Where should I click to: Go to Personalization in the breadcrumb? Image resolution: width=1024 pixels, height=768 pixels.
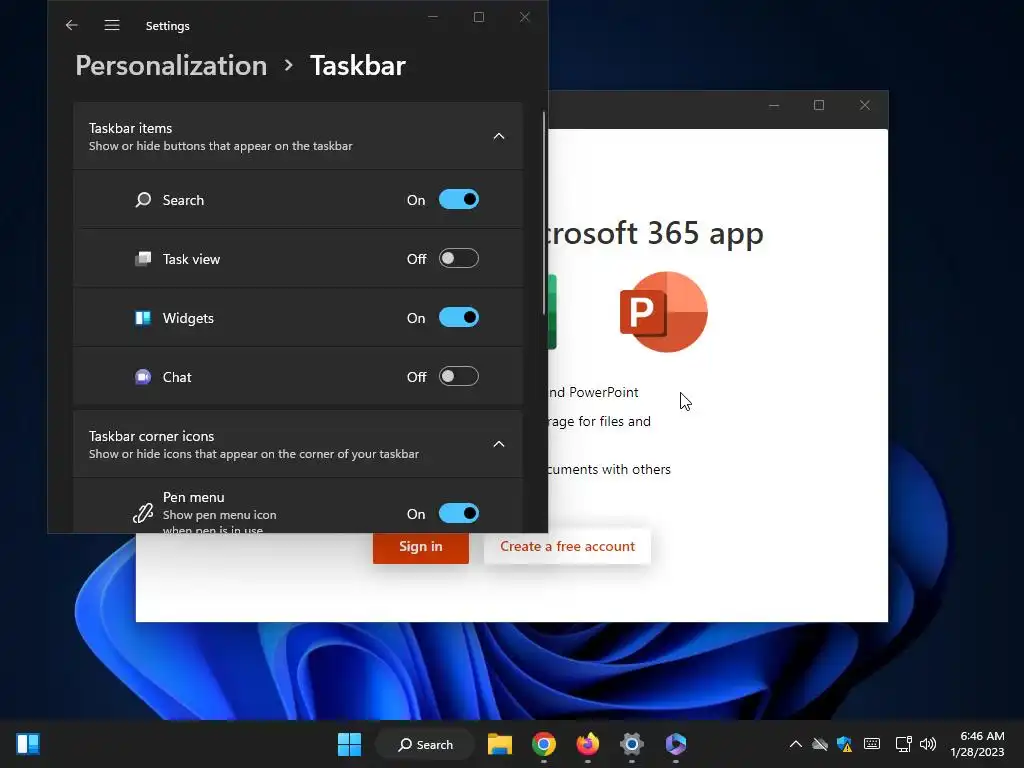[x=171, y=65]
